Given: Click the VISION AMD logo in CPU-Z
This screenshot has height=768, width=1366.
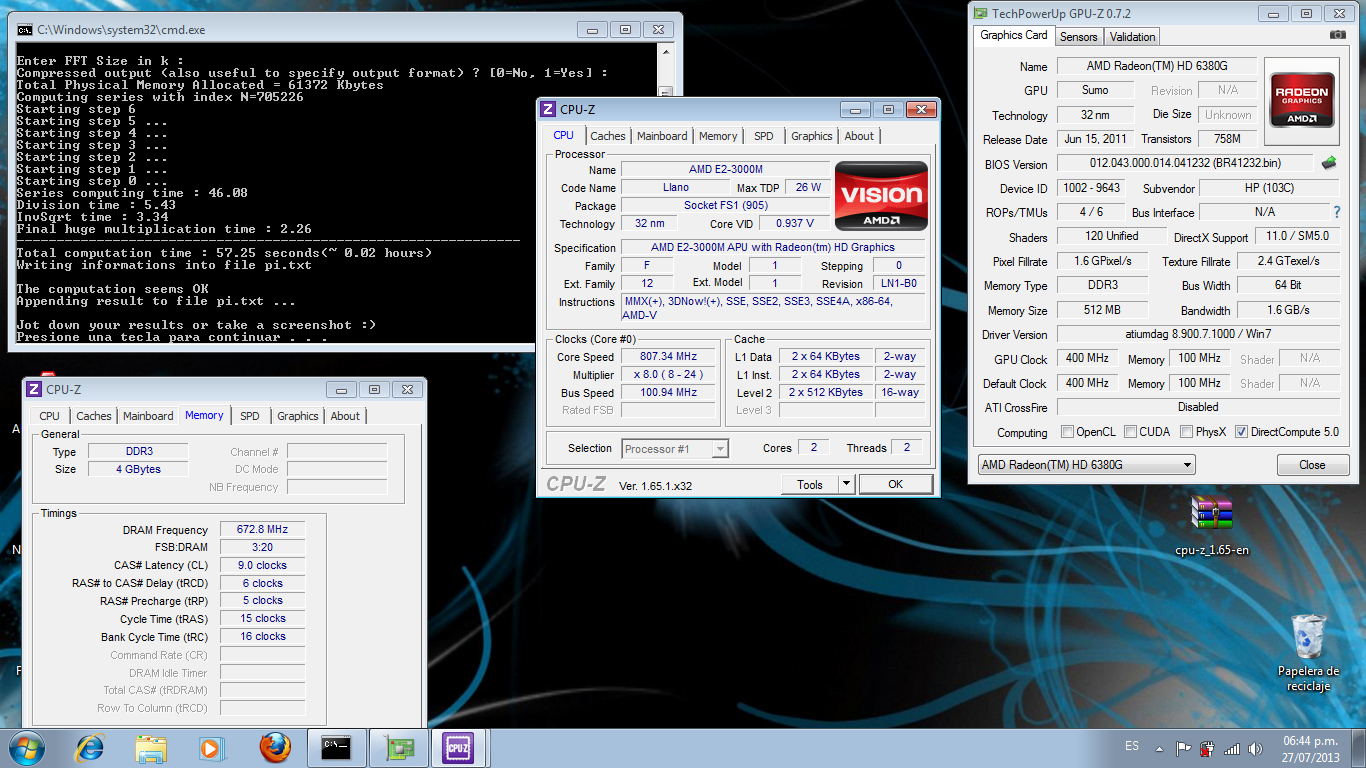Looking at the screenshot, I should (881, 196).
